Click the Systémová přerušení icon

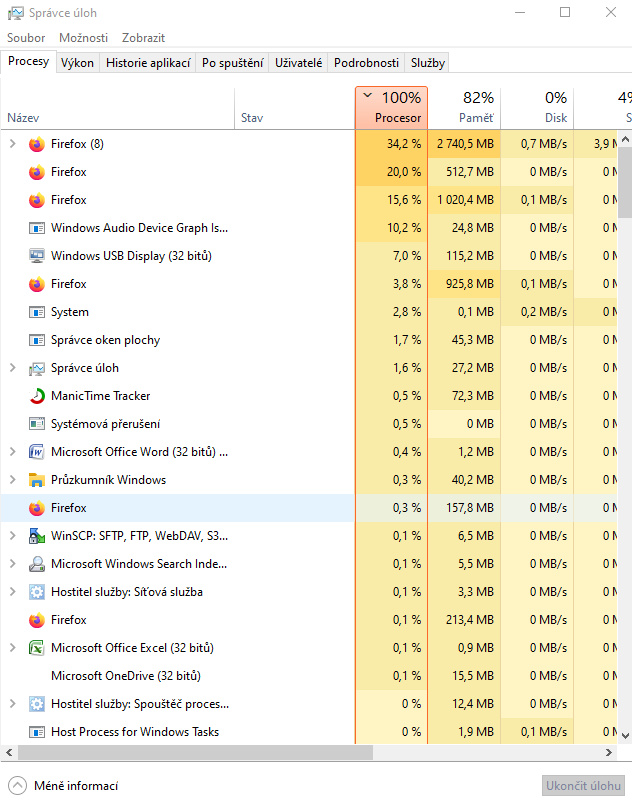[x=37, y=424]
